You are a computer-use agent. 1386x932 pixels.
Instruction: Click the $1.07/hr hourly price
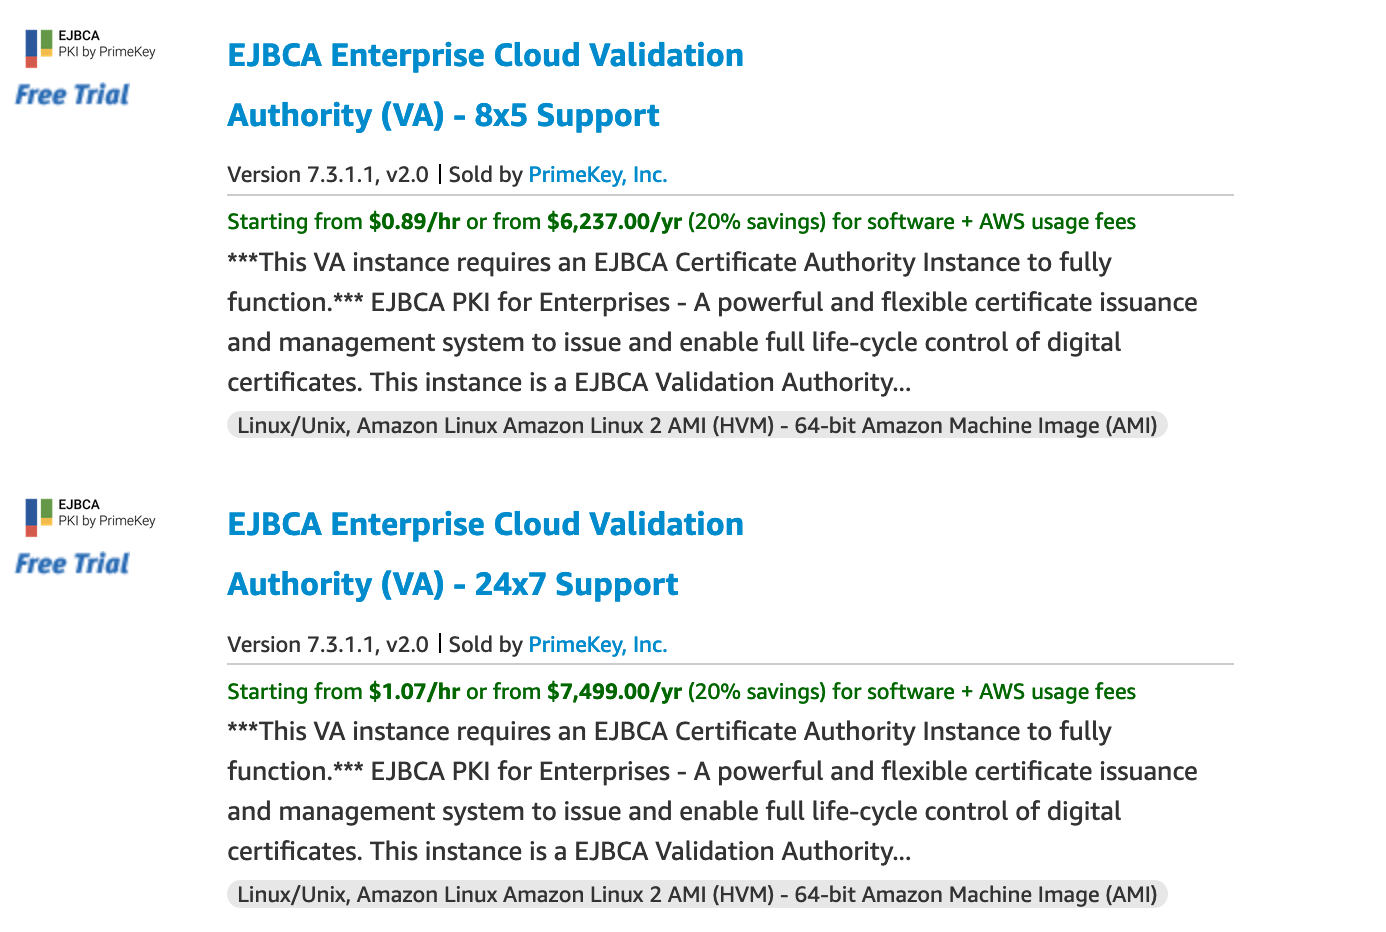tap(414, 692)
